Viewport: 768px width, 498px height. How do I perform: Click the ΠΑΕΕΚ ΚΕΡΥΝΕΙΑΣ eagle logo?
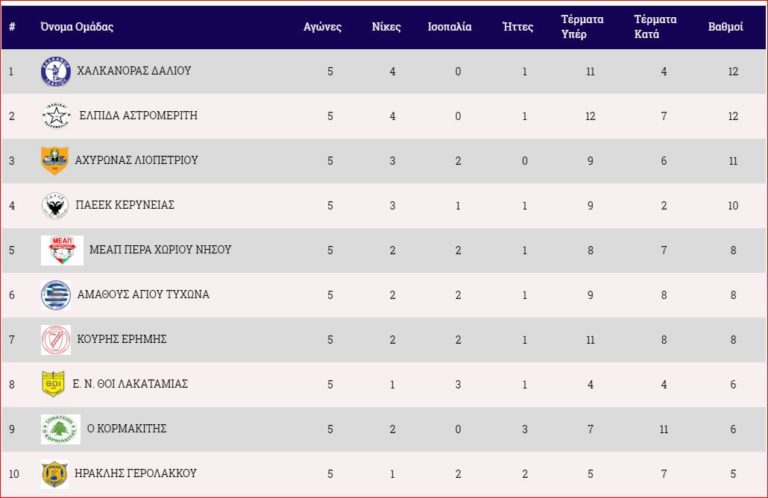click(55, 205)
